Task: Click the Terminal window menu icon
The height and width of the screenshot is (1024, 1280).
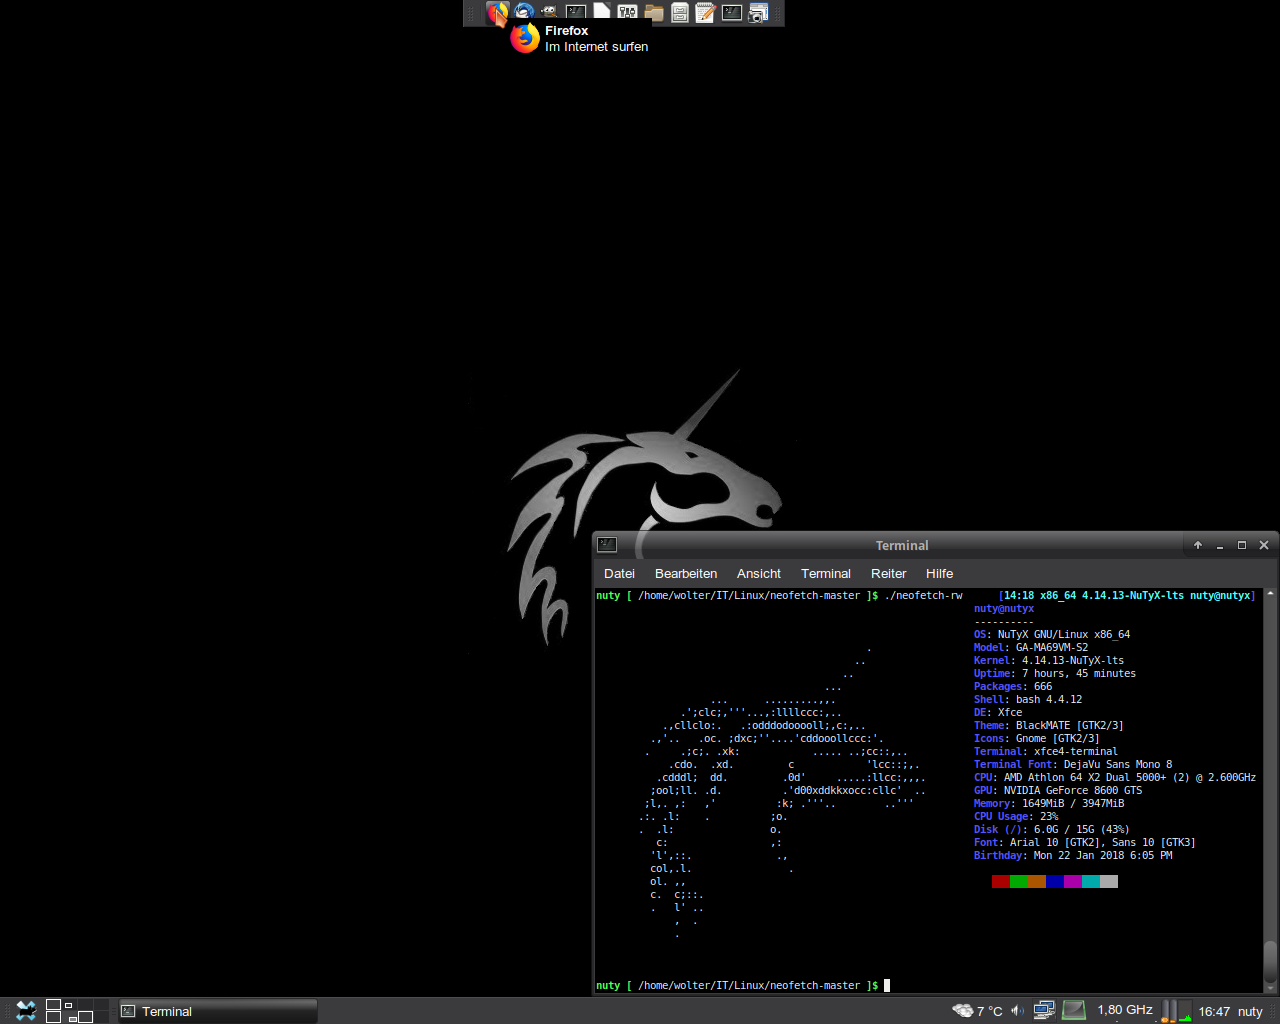Action: 607,545
